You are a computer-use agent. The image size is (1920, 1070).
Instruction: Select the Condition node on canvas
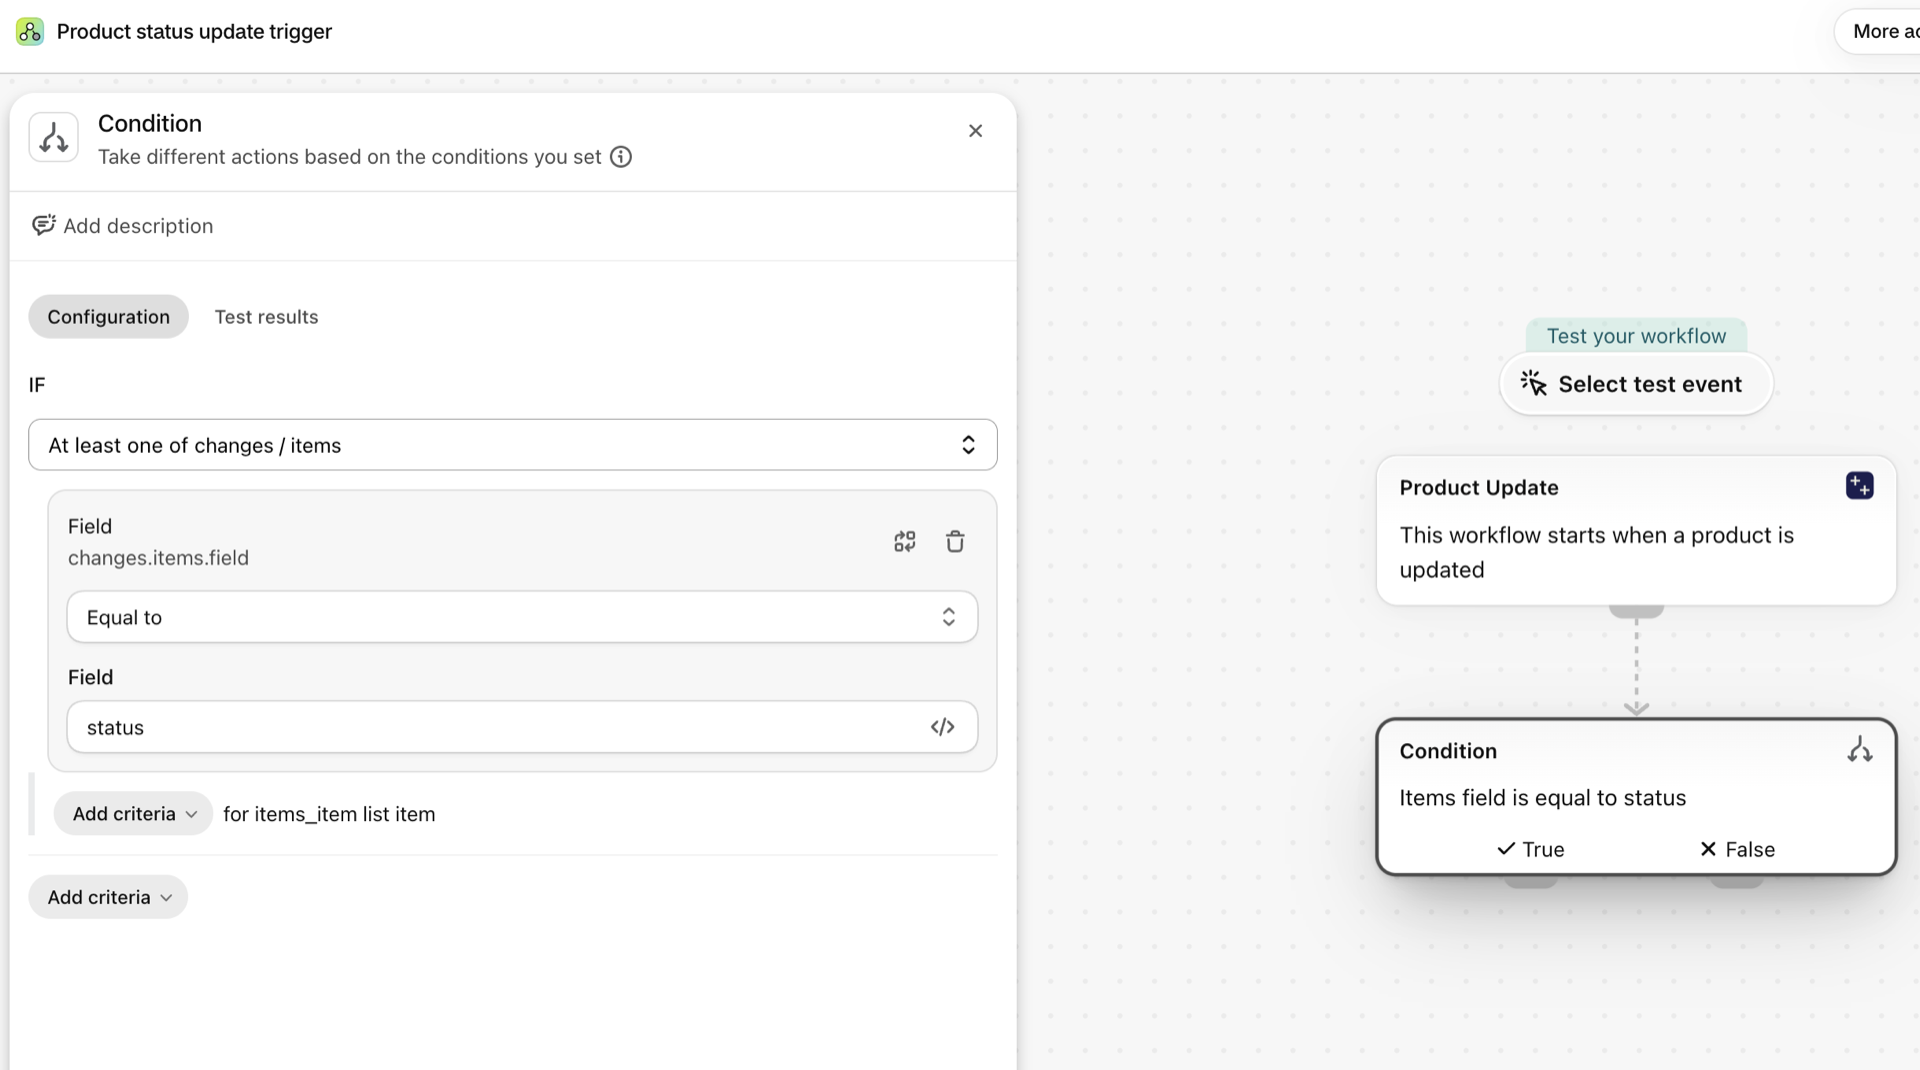[1636, 797]
